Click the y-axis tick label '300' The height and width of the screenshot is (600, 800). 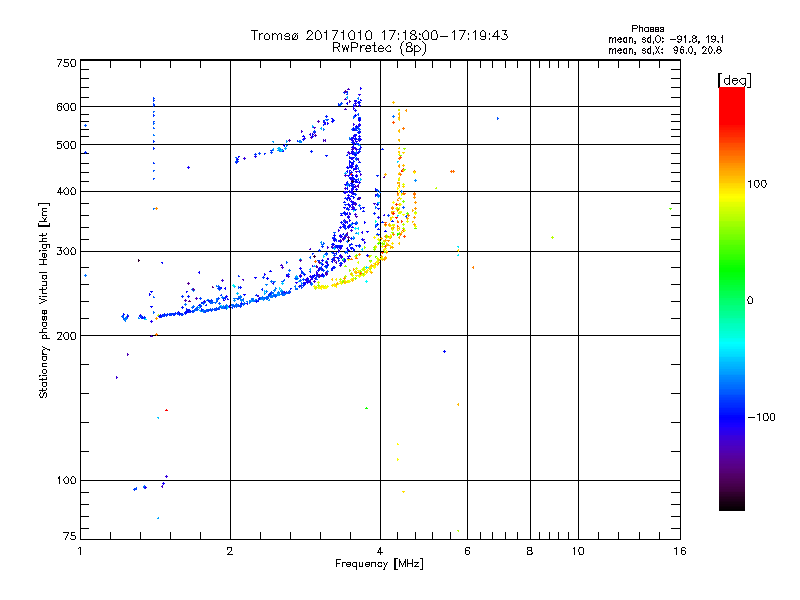point(66,251)
